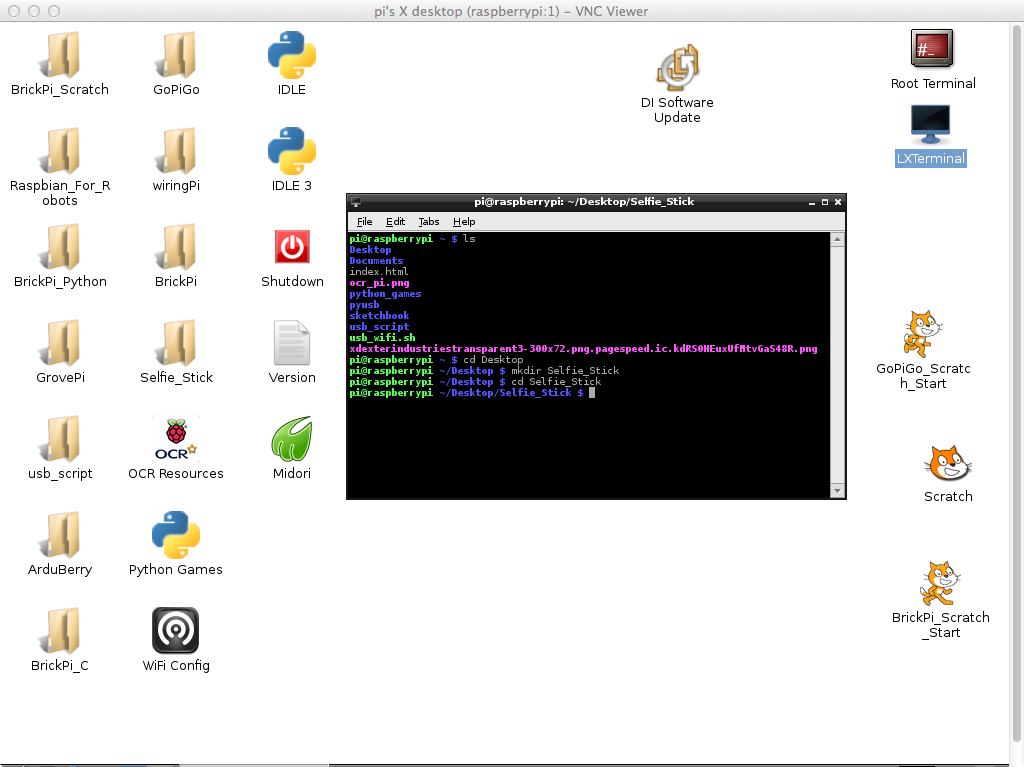Open the Selfie_Stick desktop folder

coord(176,343)
